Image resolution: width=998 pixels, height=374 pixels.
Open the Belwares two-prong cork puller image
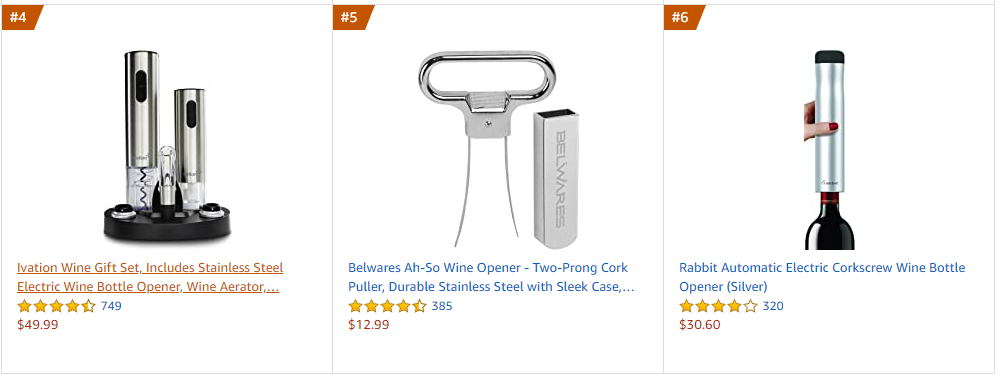[499, 149]
